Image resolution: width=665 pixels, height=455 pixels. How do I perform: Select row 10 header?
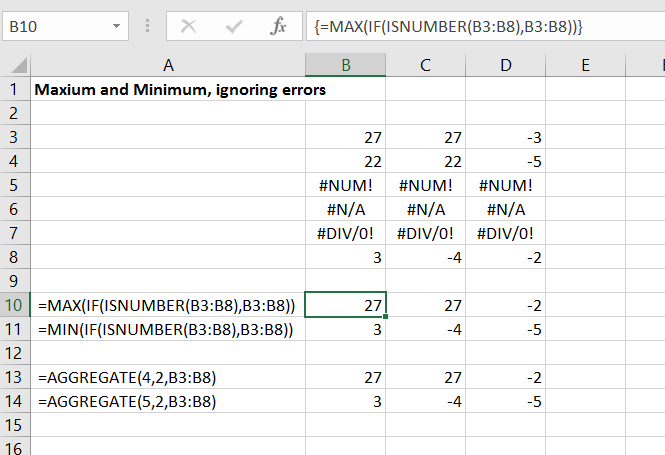pos(14,304)
